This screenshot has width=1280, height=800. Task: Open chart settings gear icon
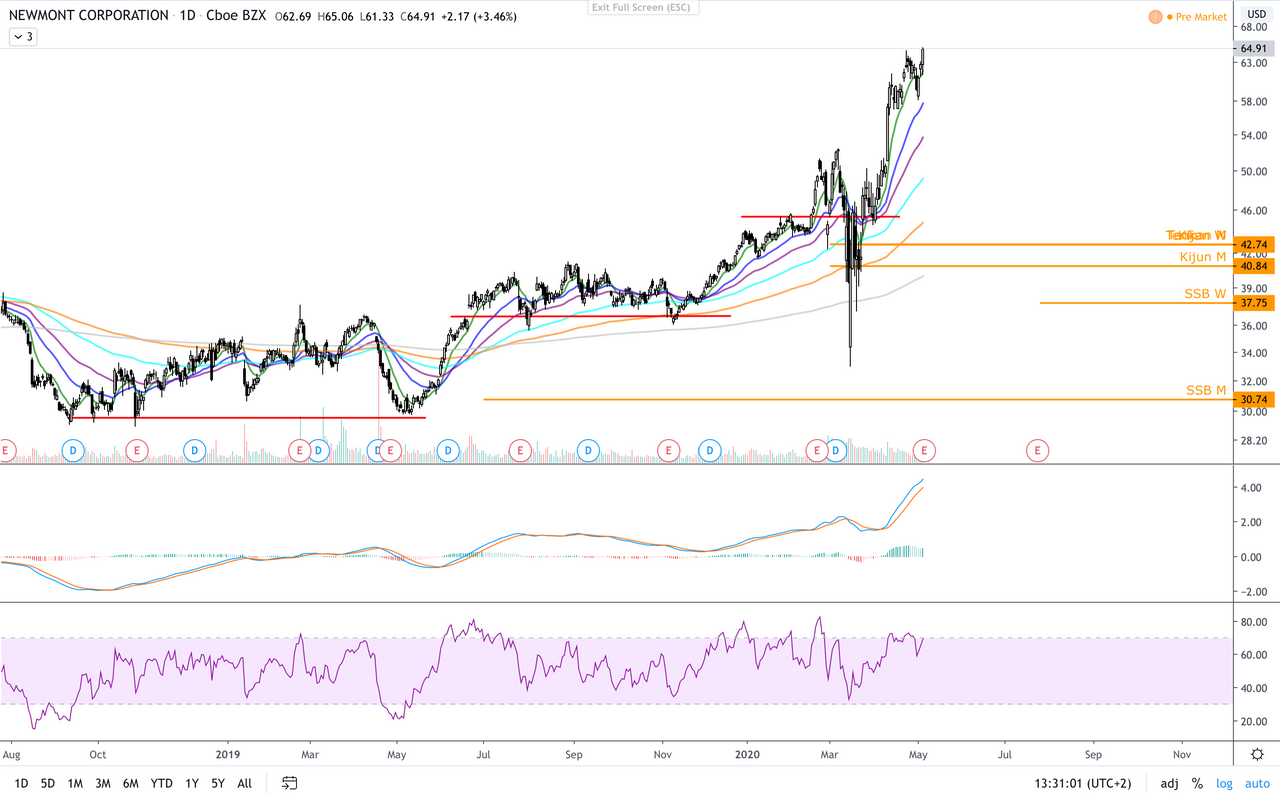1258,754
